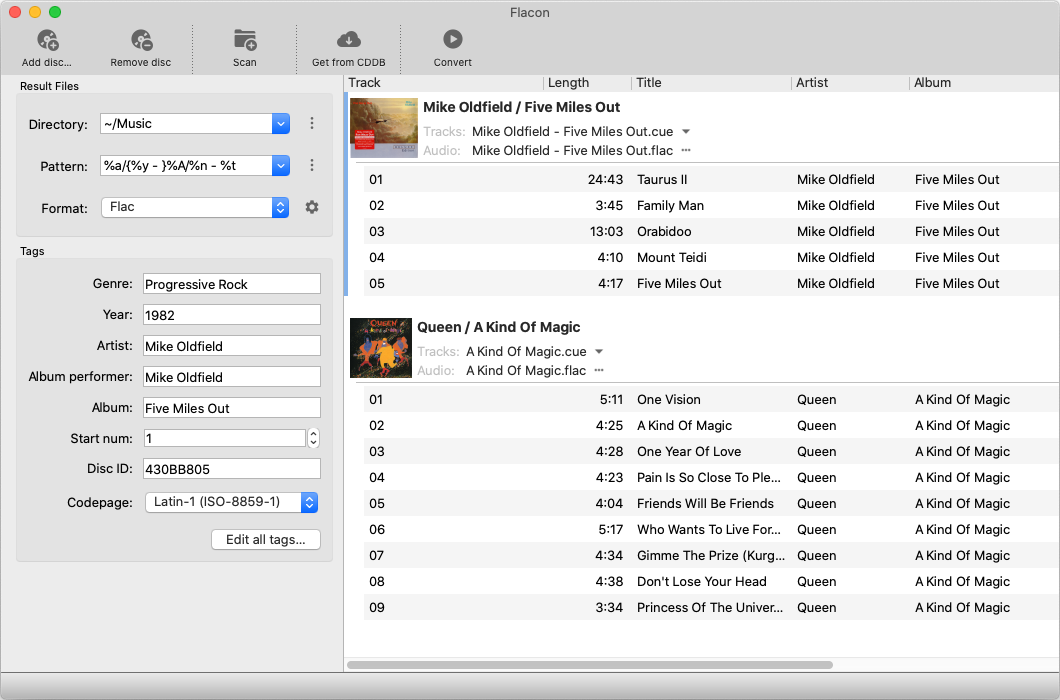The image size is (1060, 700).
Task: Click the Edit all tags button
Action: (x=265, y=540)
